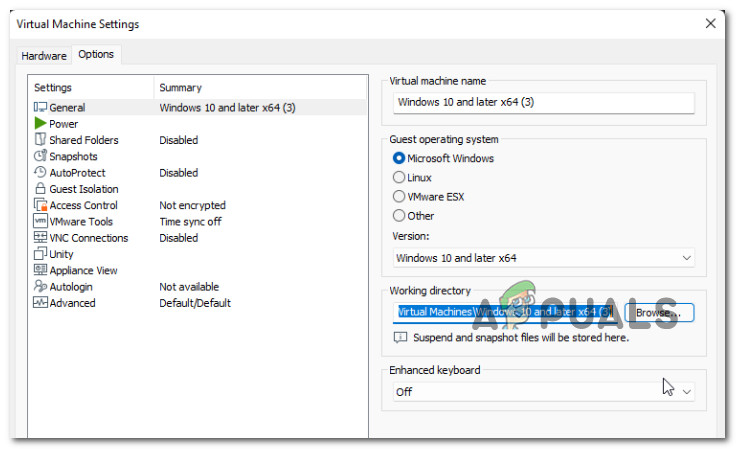Click the Virtual machine name field
The width and height of the screenshot is (736, 449).
coord(544,102)
